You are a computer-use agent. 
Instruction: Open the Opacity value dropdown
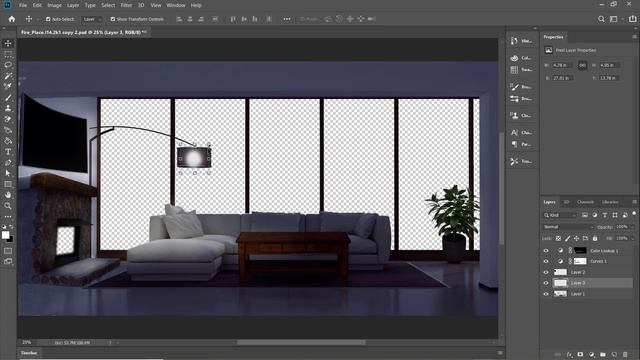point(632,227)
